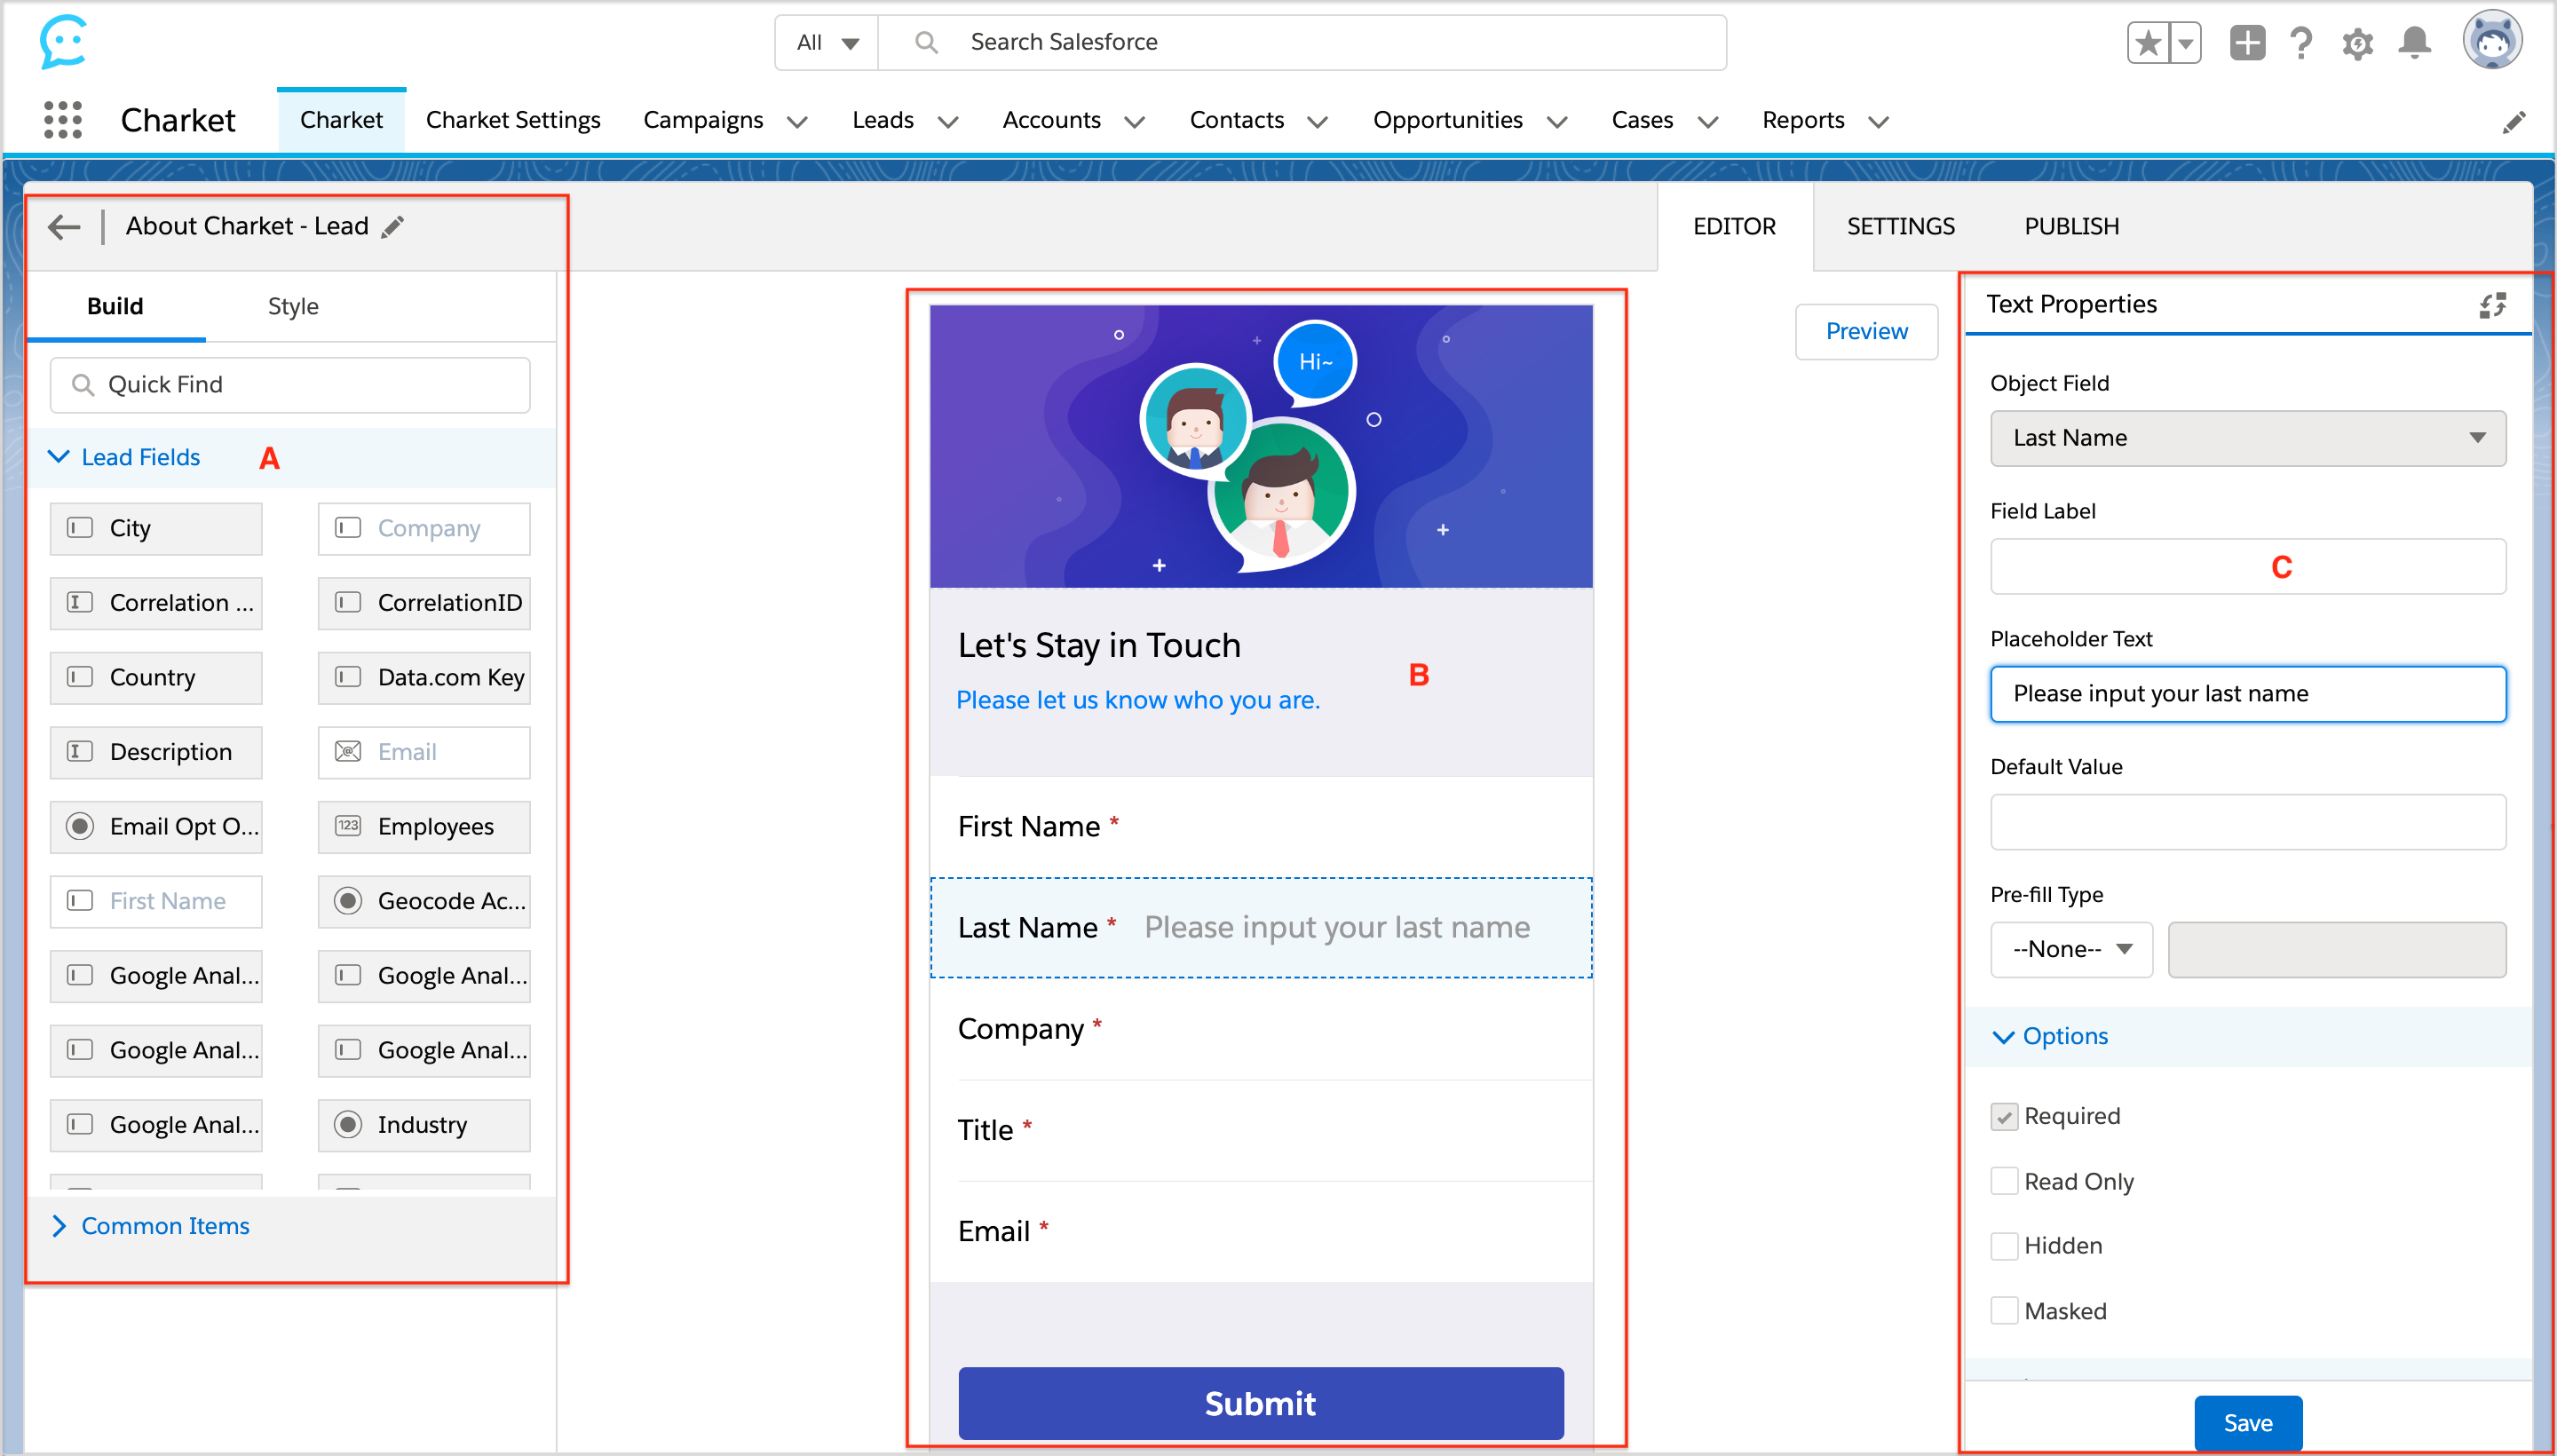The height and width of the screenshot is (1456, 2557).
Task: Switch to the SETTINGS tab
Action: pyautogui.click(x=1900, y=226)
